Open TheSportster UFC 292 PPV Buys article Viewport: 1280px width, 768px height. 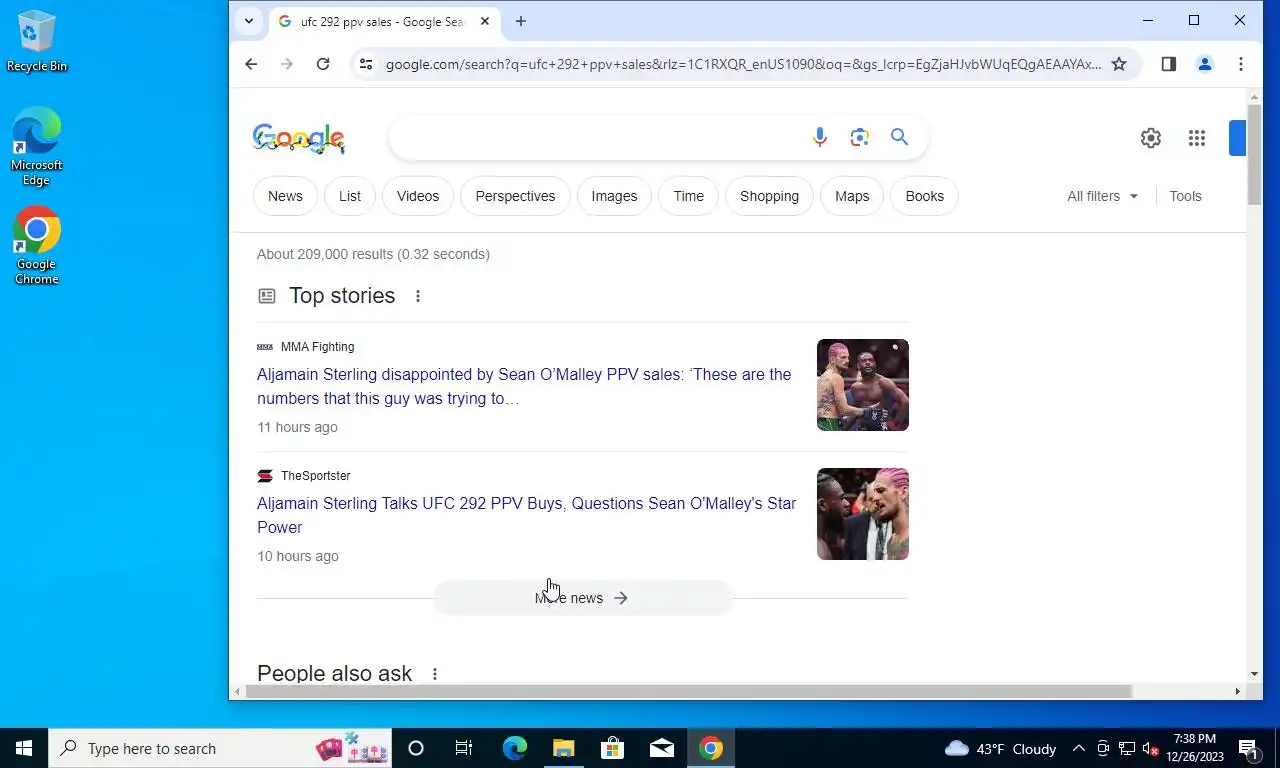coord(527,515)
